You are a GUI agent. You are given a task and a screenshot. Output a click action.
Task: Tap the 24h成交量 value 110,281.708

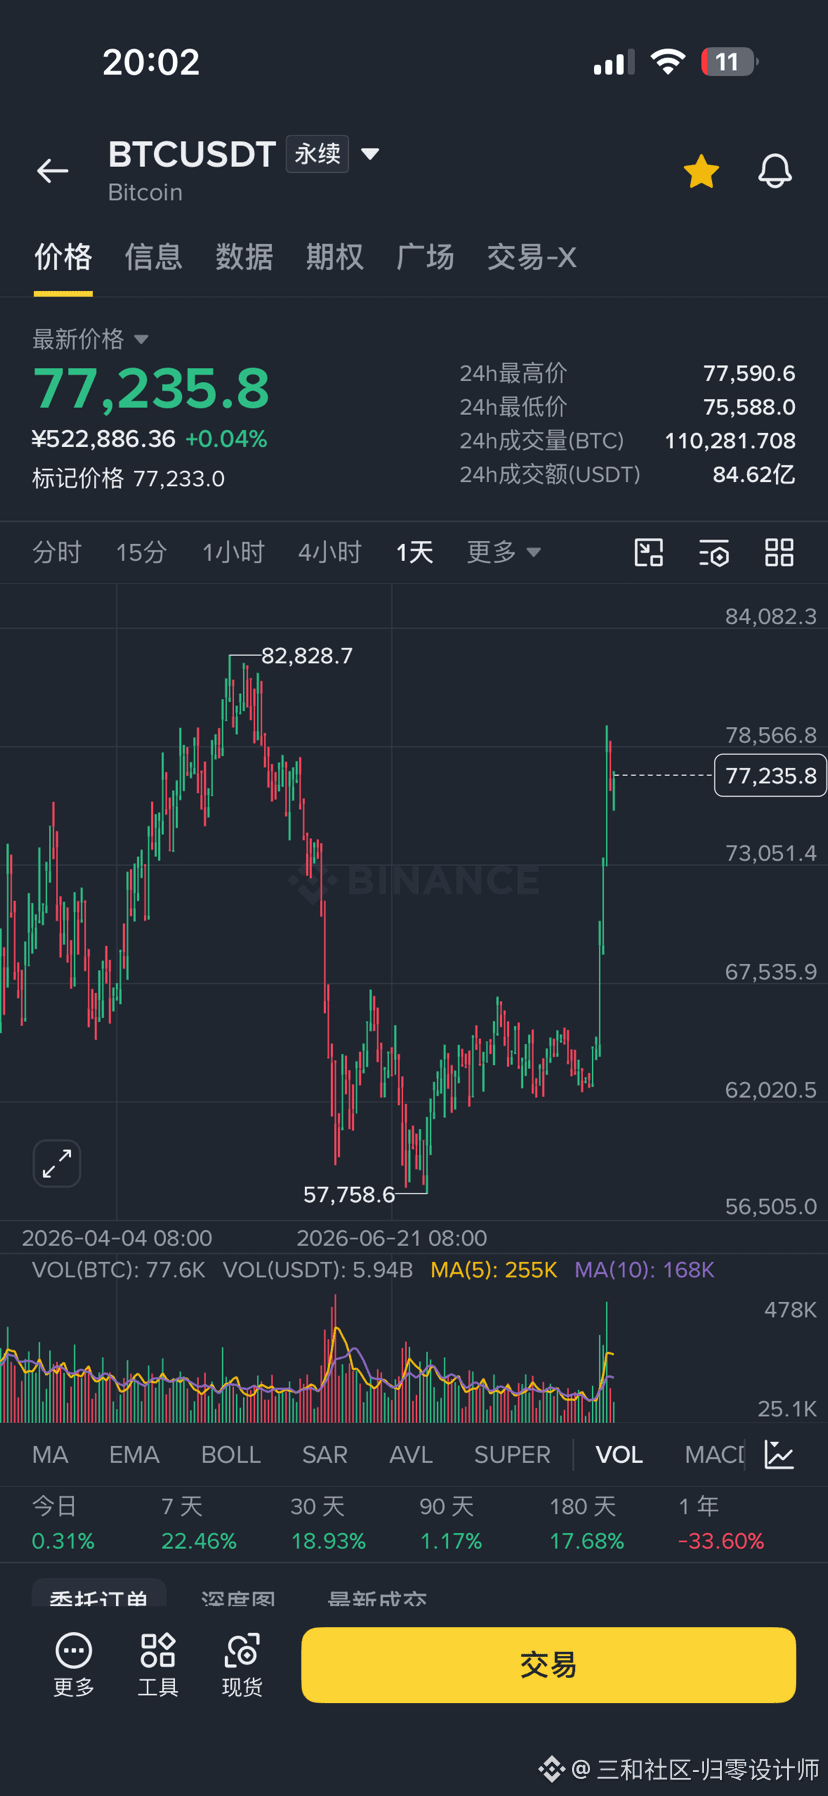(x=730, y=441)
